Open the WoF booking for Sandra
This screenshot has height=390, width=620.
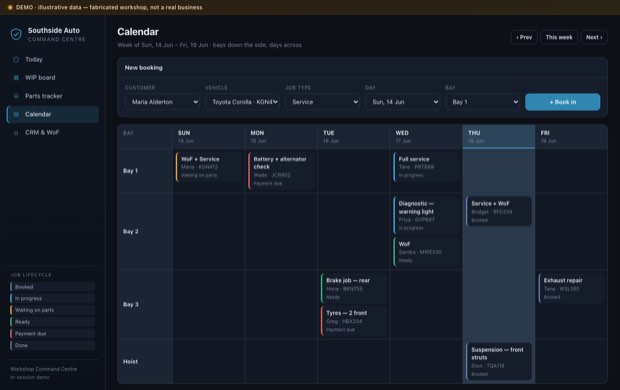(x=426, y=252)
